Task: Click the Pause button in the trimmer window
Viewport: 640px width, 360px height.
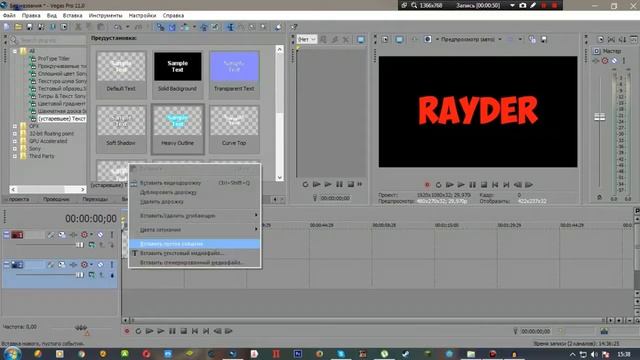Action: coord(339,184)
